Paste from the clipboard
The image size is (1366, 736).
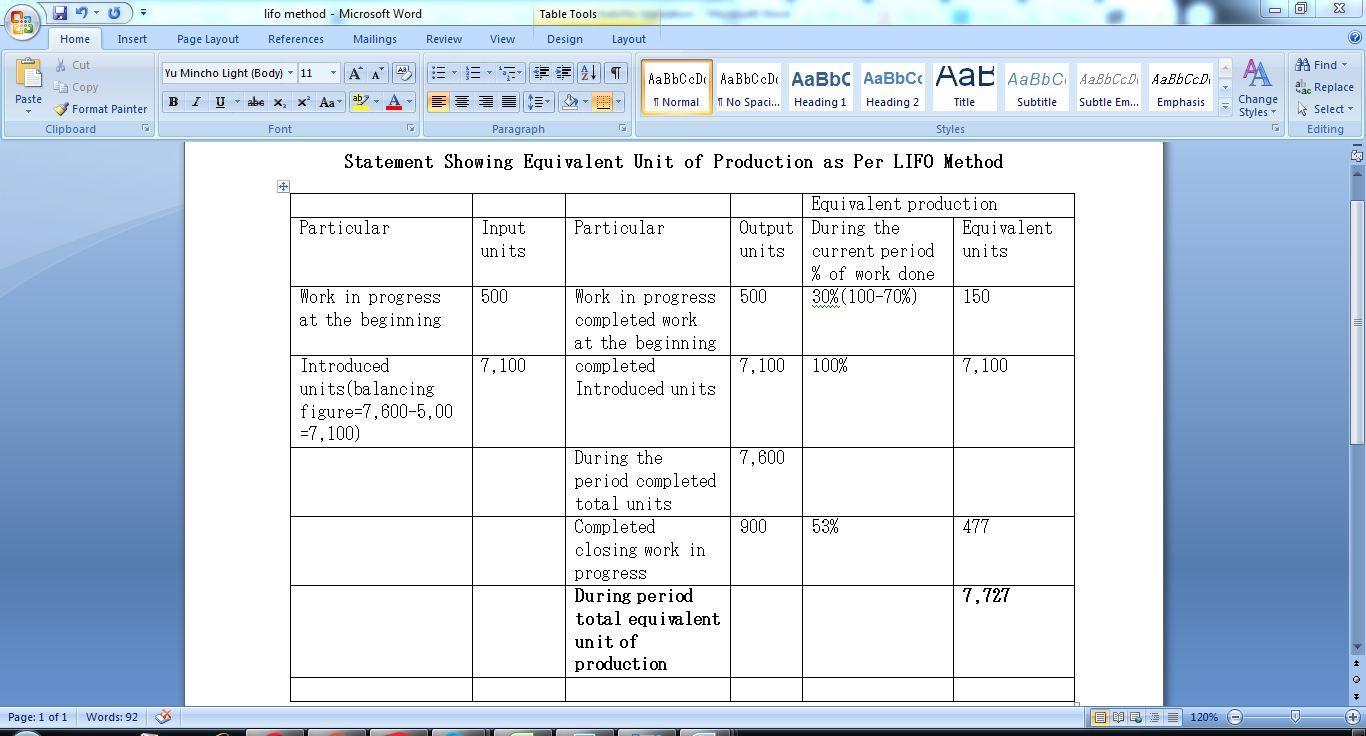[x=28, y=84]
